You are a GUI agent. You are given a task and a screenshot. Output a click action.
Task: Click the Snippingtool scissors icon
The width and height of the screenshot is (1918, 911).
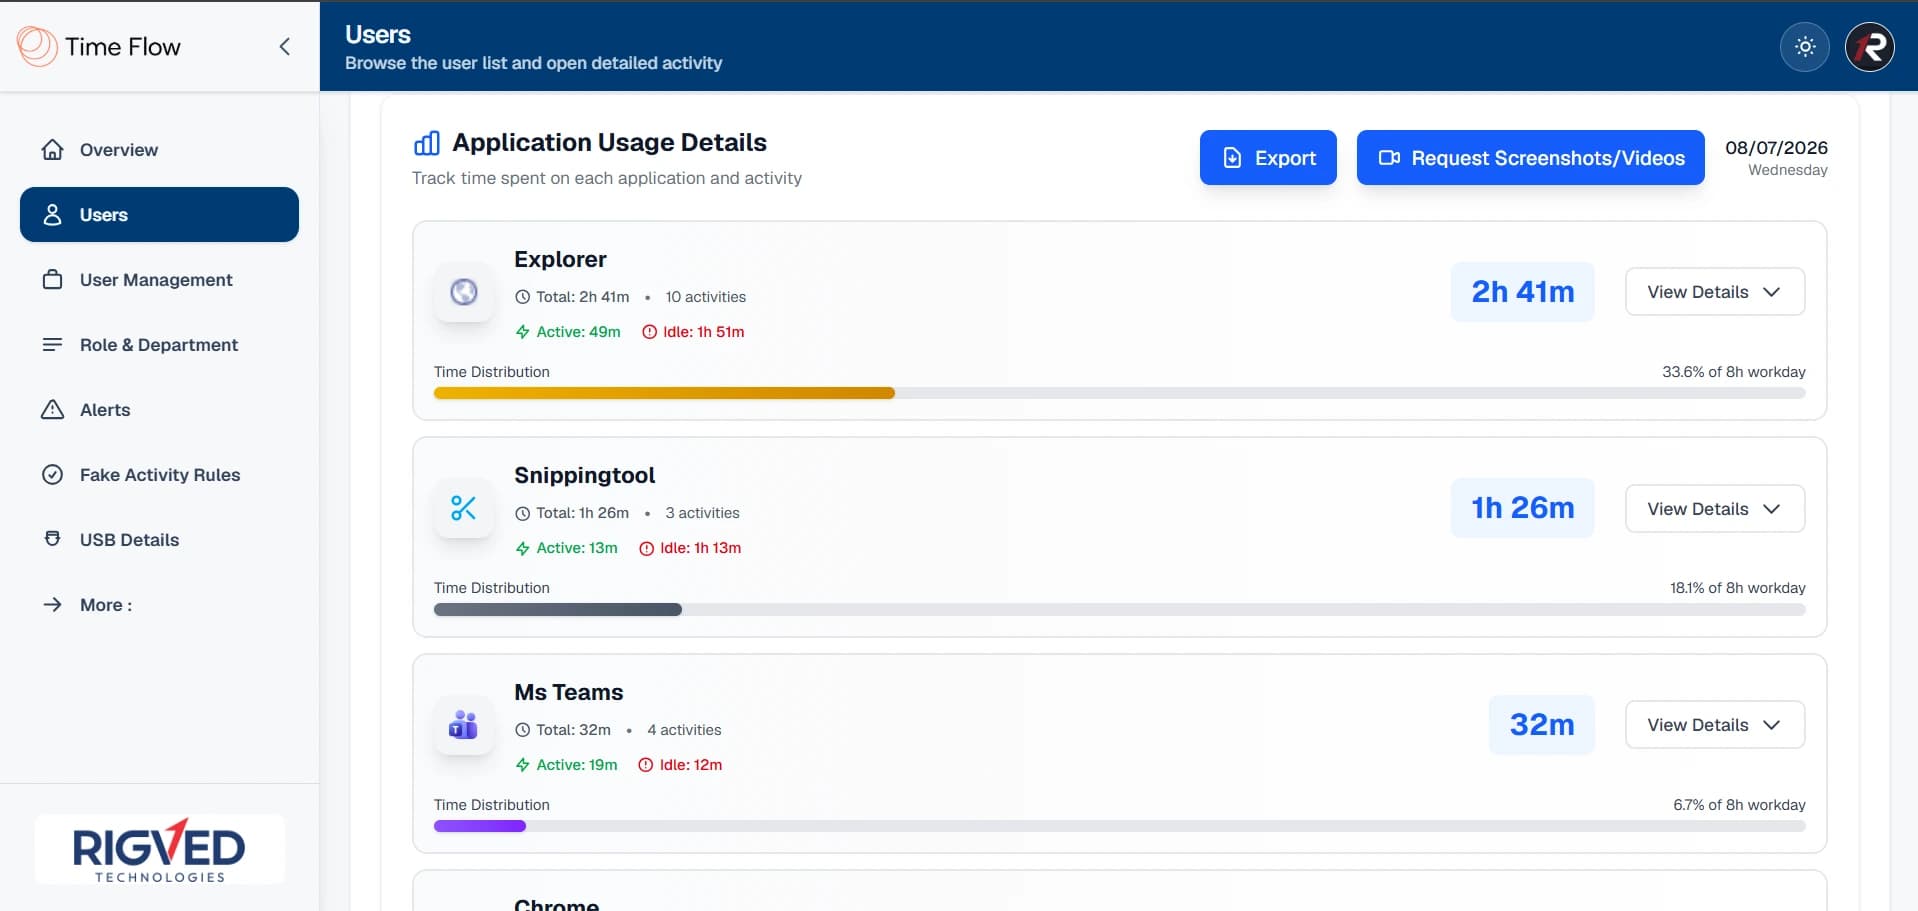coord(464,508)
